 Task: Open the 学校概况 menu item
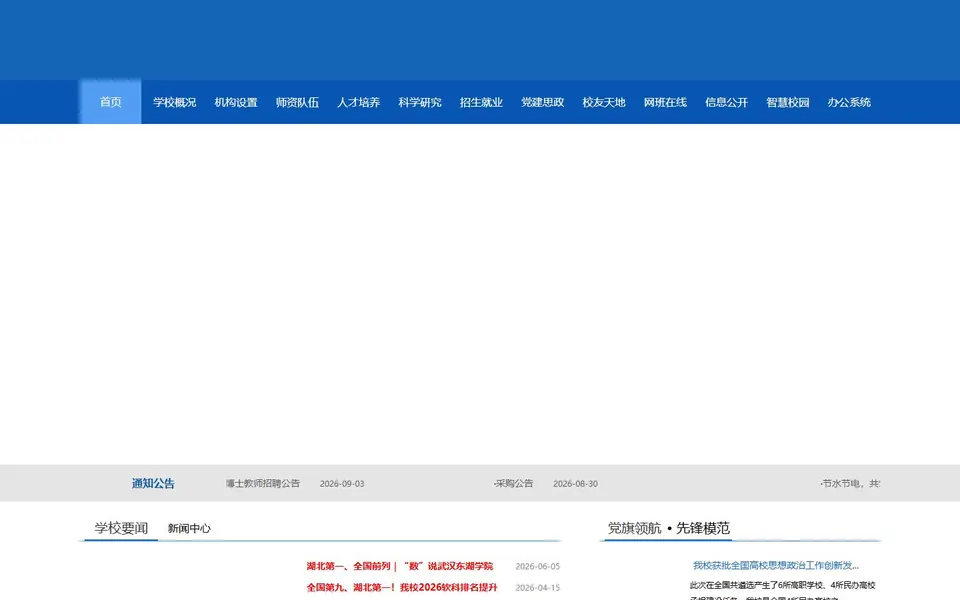(174, 102)
